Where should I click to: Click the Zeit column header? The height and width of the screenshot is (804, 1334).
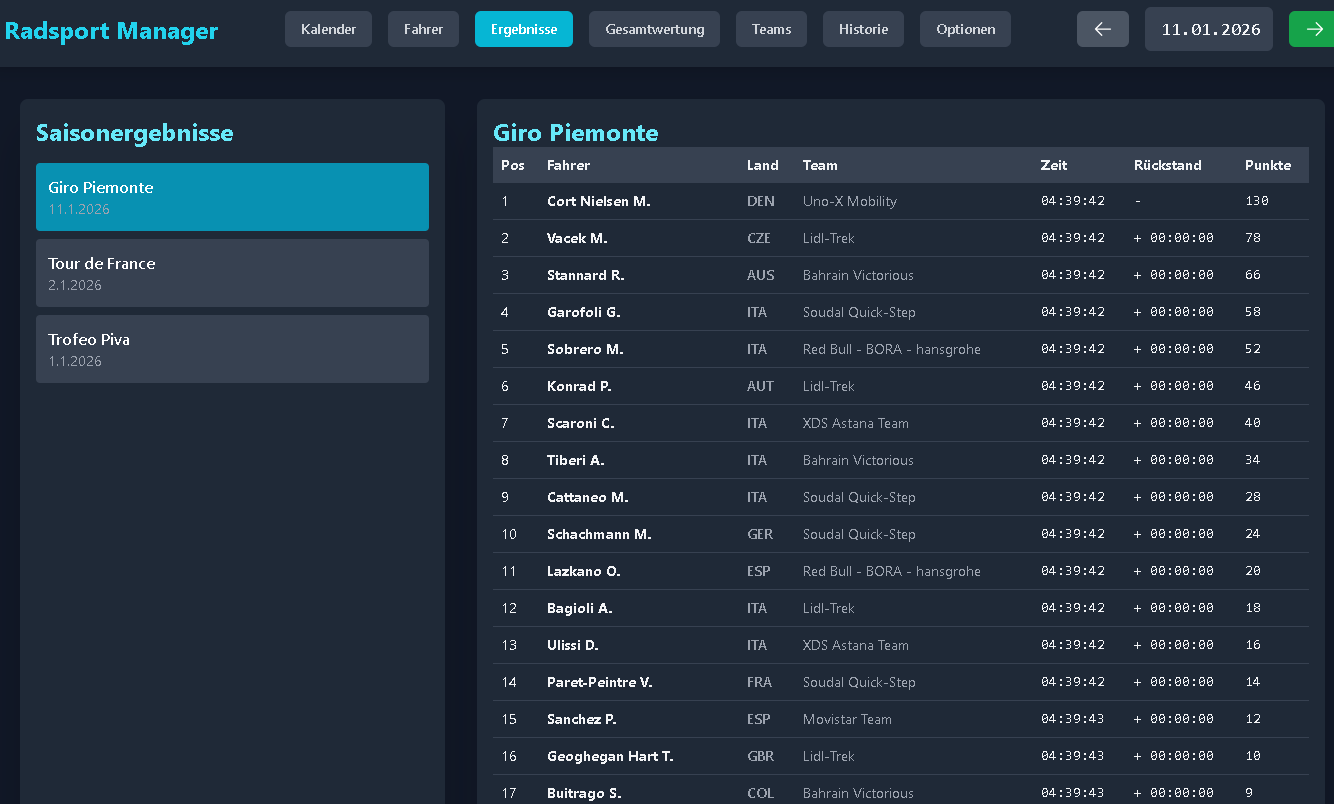pos(1053,165)
